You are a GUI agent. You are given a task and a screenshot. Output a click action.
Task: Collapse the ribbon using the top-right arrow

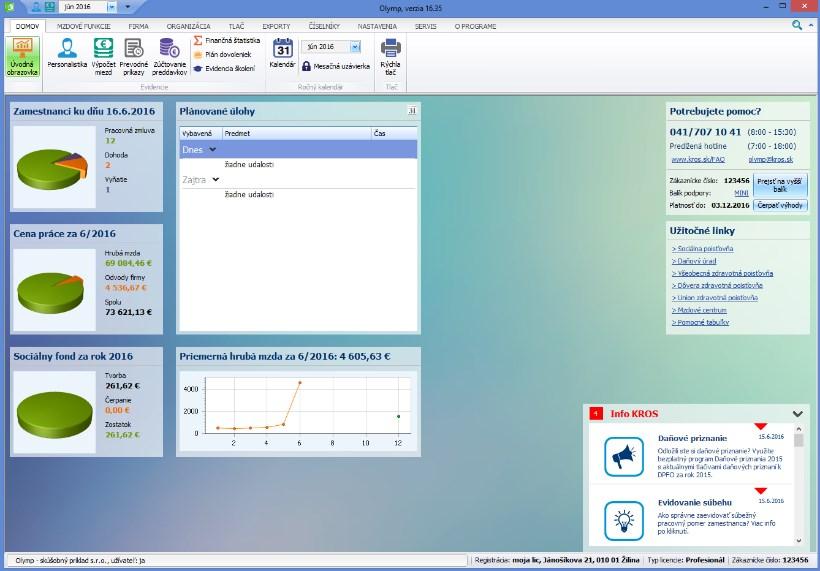click(813, 25)
